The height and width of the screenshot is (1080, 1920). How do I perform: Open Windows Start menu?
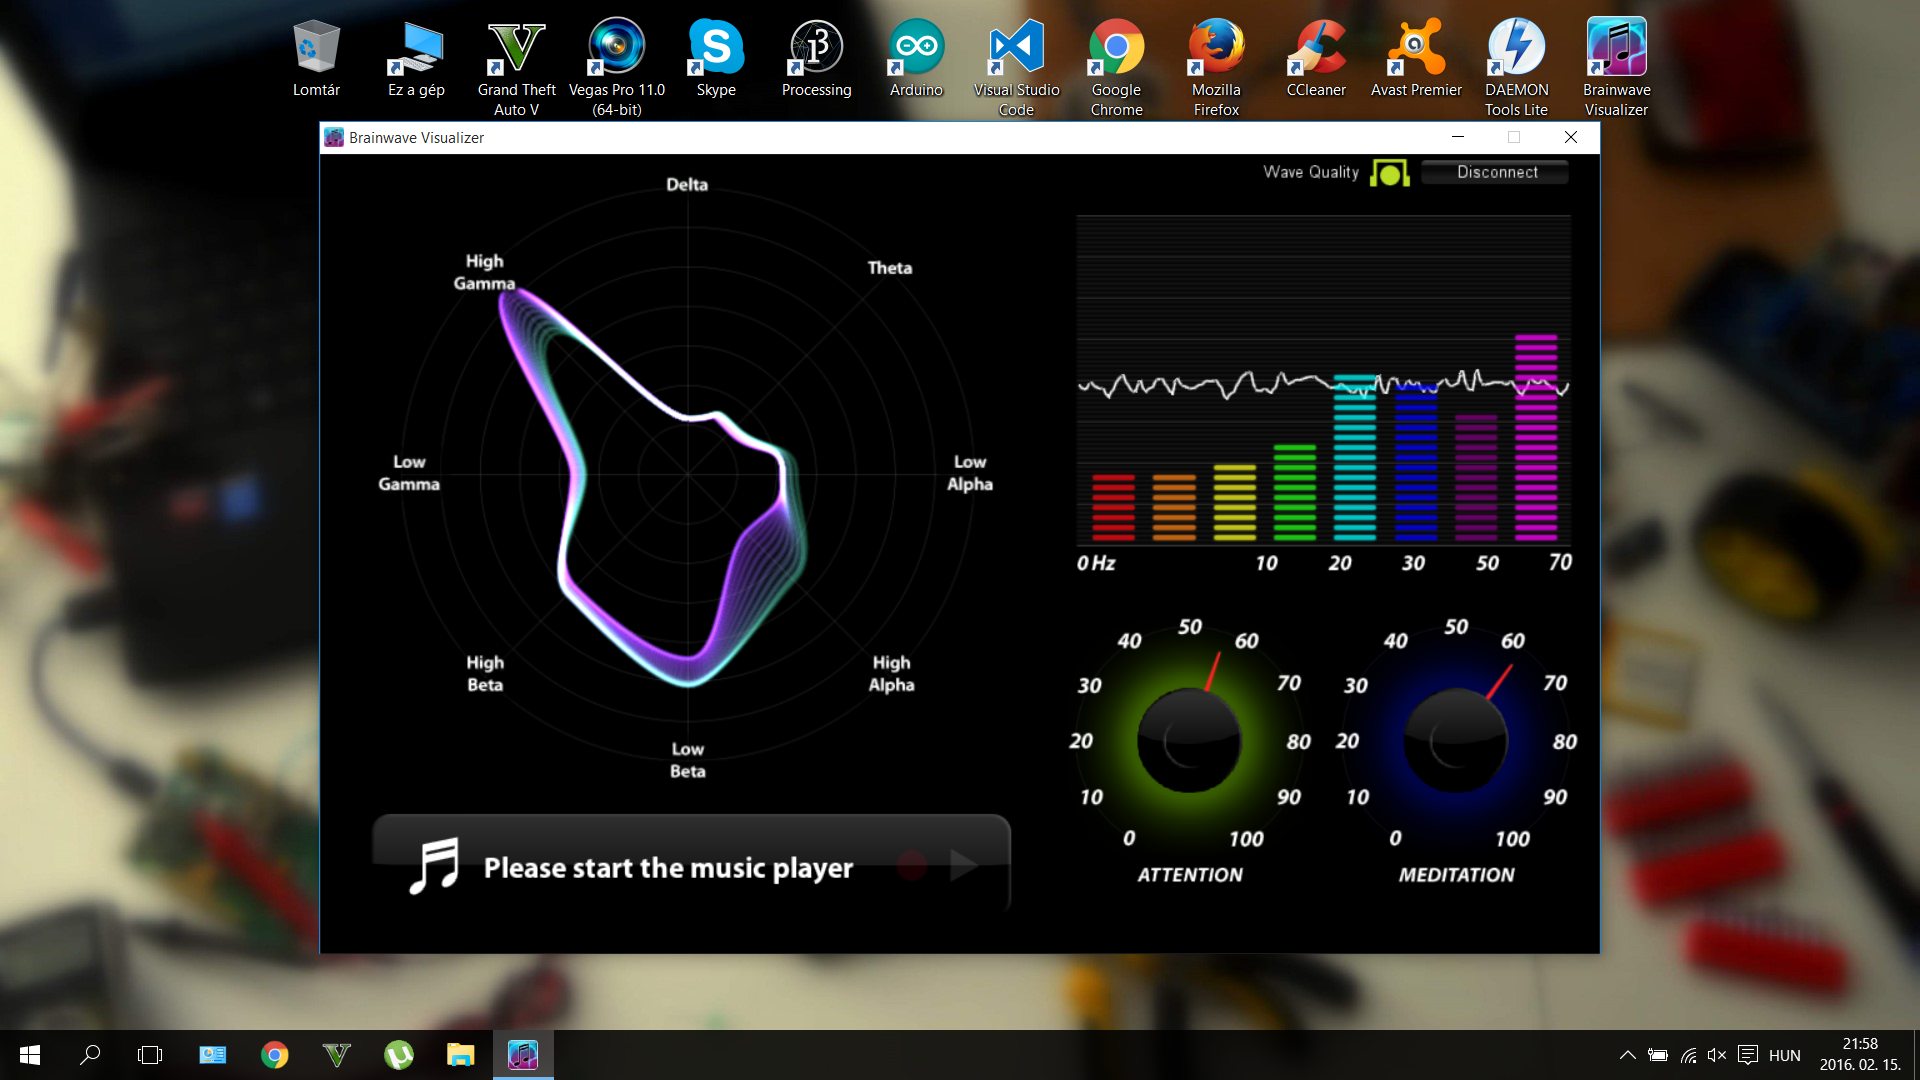pos(30,1055)
